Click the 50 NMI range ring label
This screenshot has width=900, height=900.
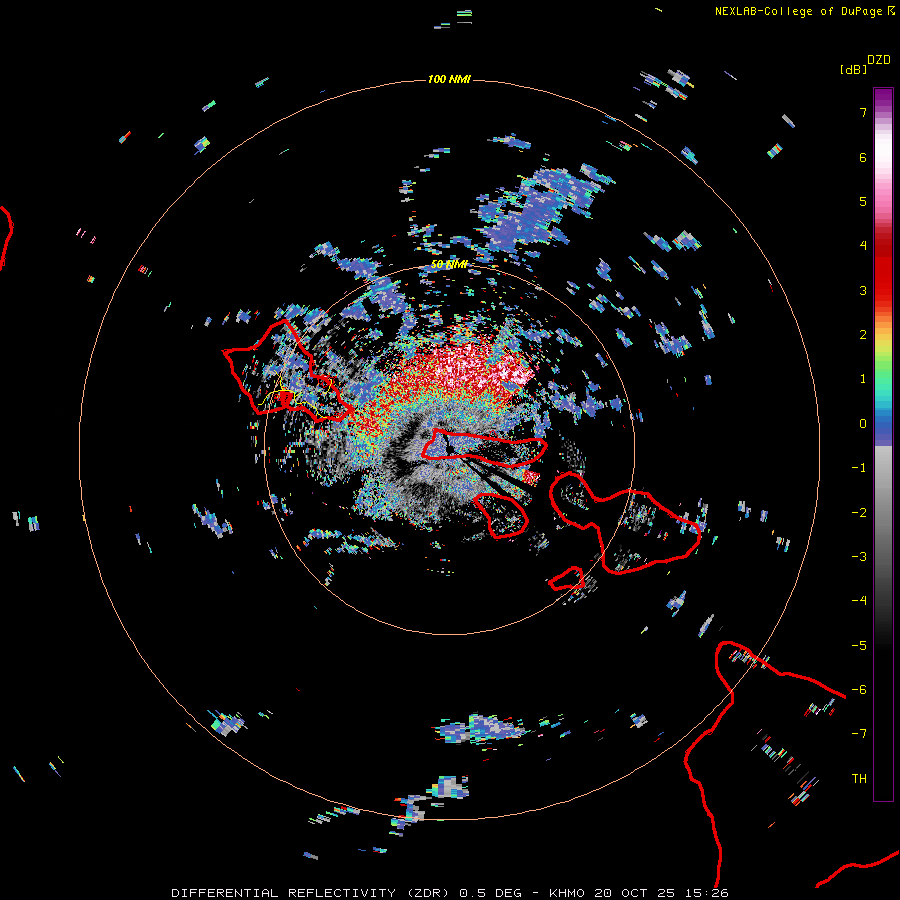tap(449, 265)
